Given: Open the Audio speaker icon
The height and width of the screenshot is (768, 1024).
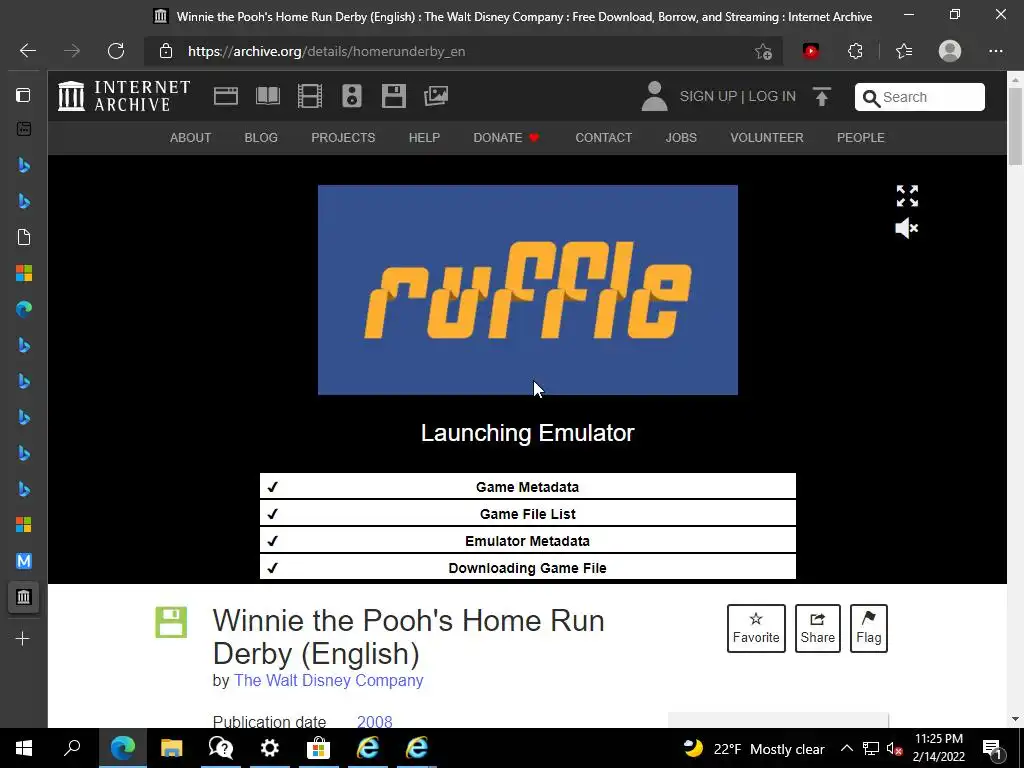Looking at the screenshot, I should pos(352,96).
